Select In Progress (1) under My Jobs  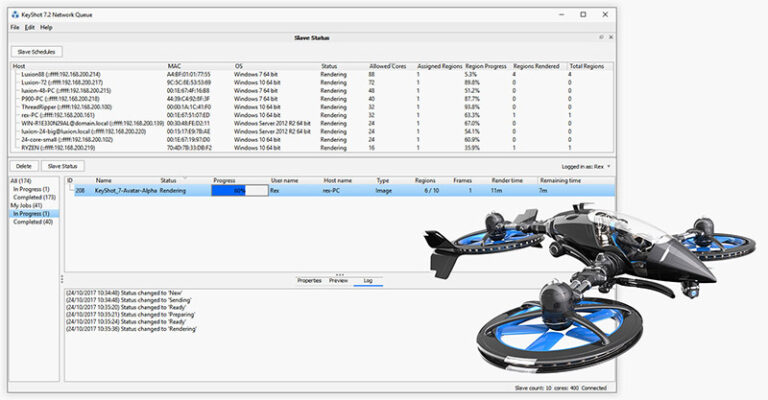click(x=34, y=214)
